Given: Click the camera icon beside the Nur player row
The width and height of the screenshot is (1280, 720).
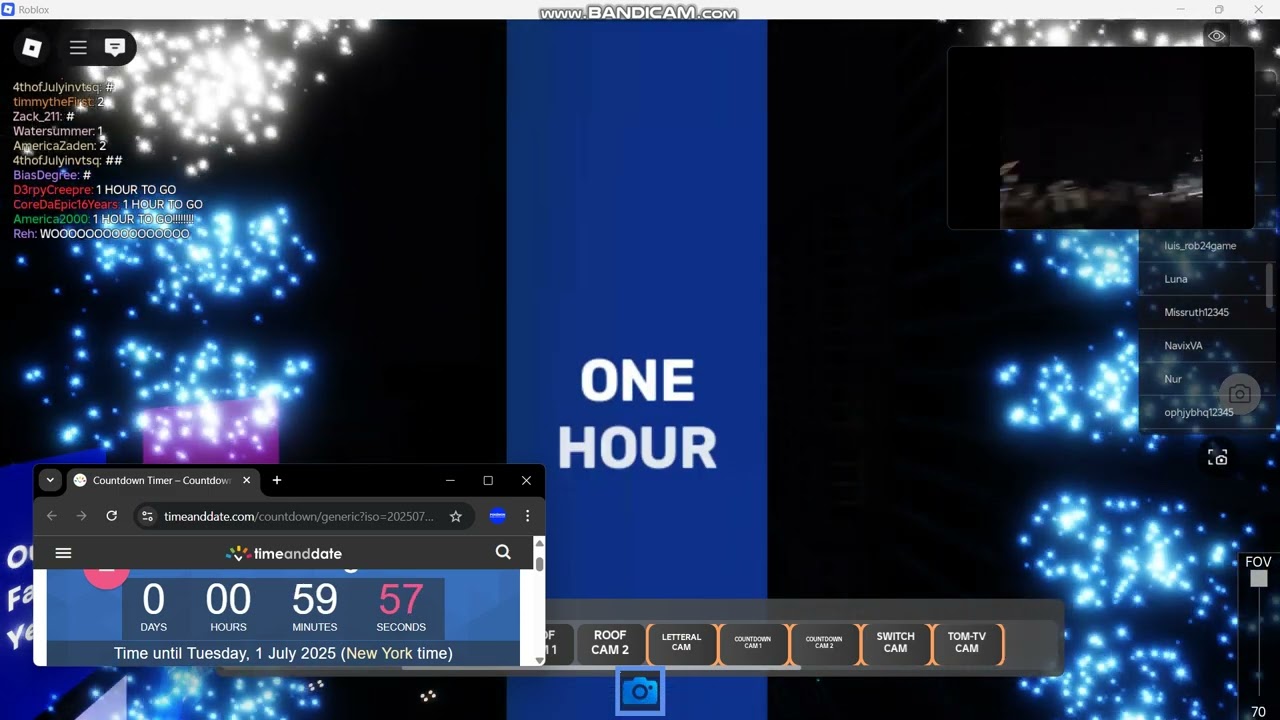Looking at the screenshot, I should (x=1239, y=393).
